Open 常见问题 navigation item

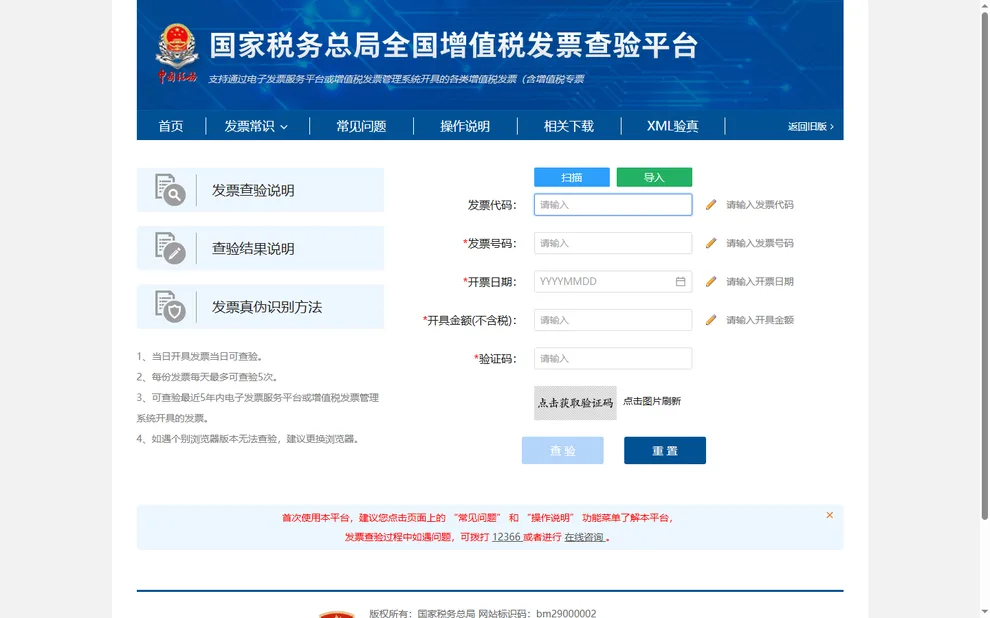click(x=361, y=126)
